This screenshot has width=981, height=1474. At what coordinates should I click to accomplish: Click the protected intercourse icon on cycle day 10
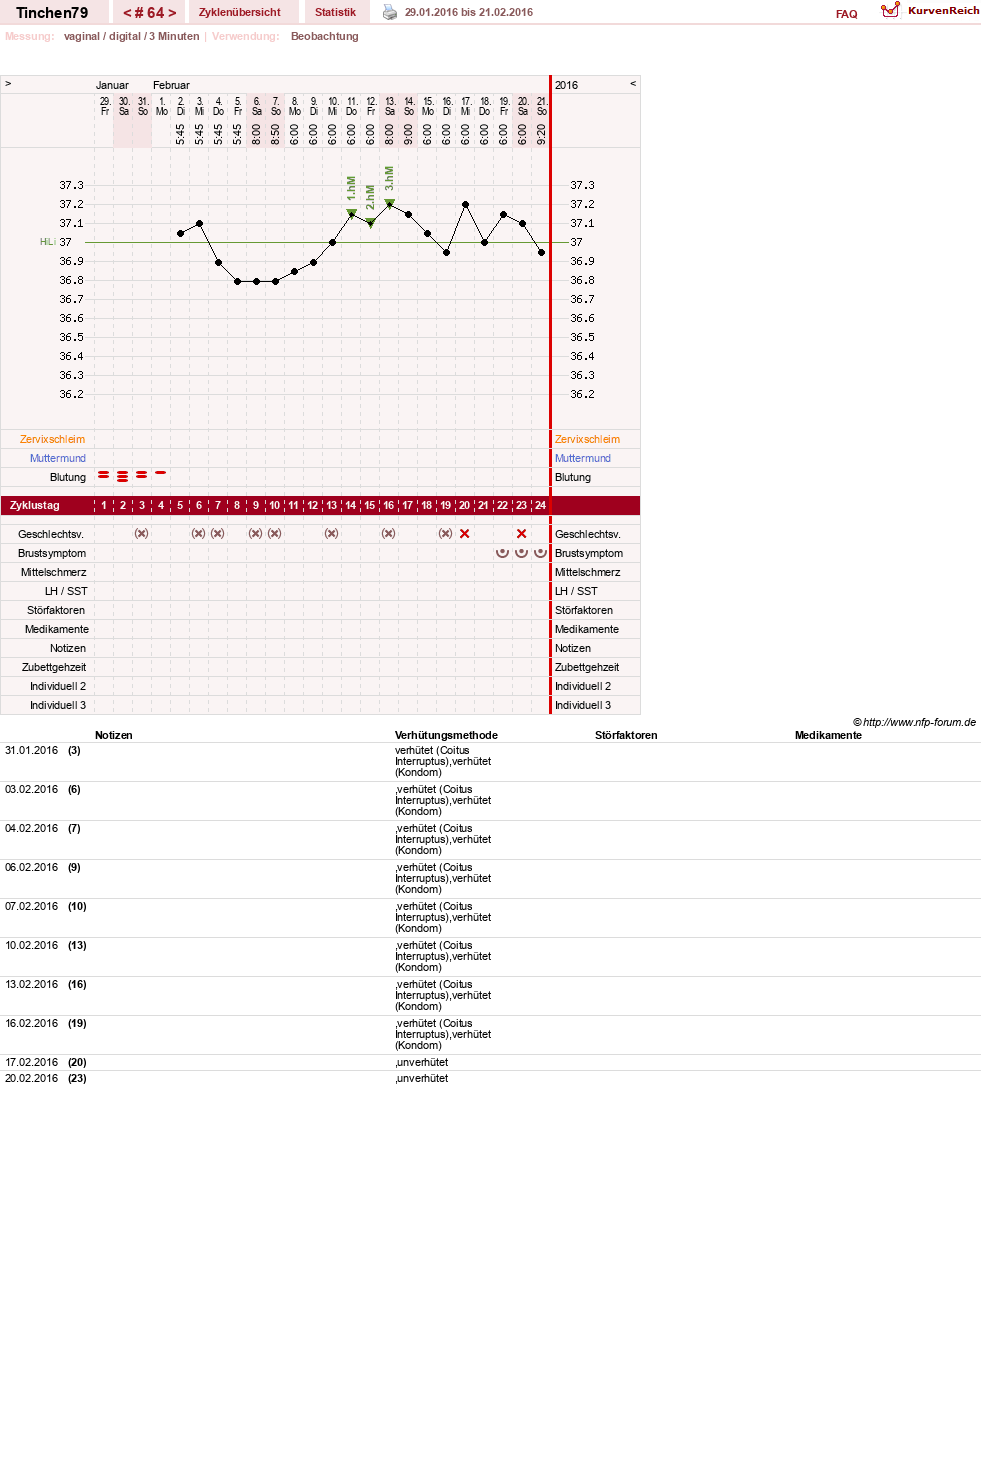(x=275, y=534)
